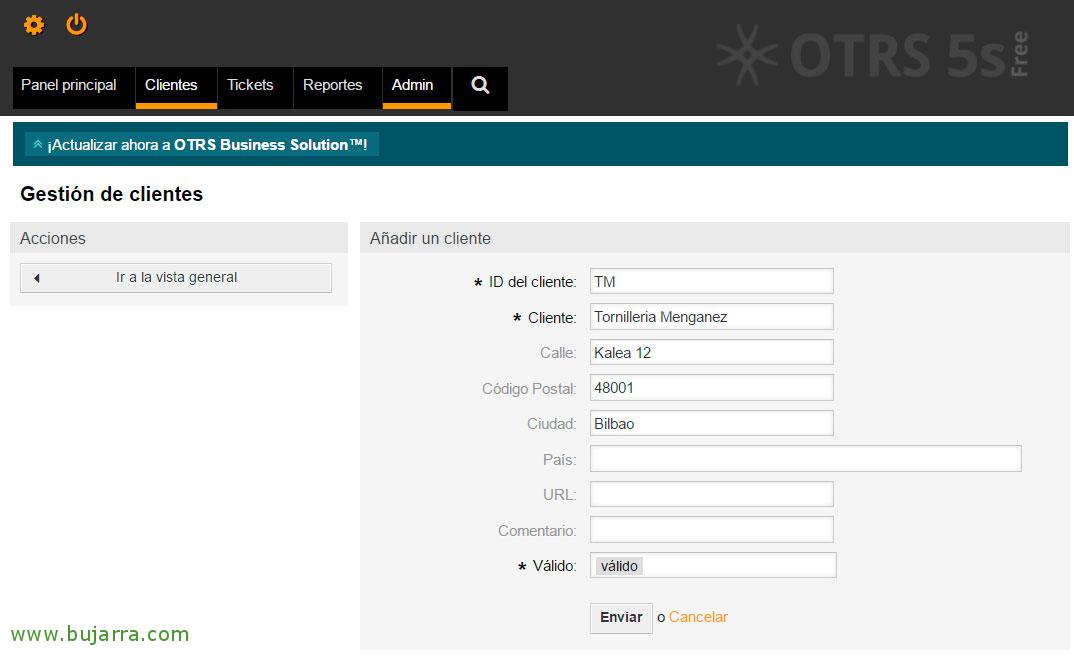Click the Ir a la vista general button

pyautogui.click(x=176, y=278)
